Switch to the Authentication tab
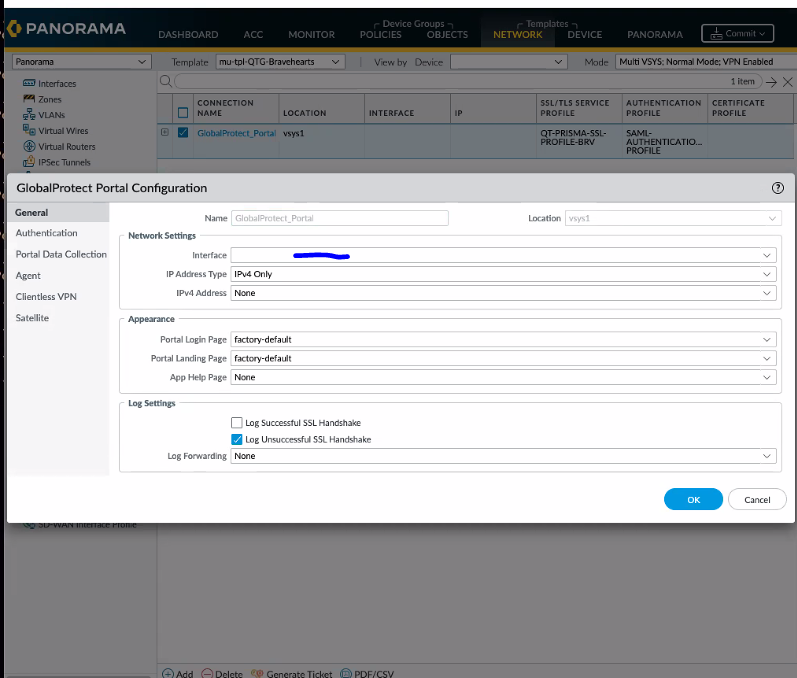This screenshot has width=797, height=678. 46,233
